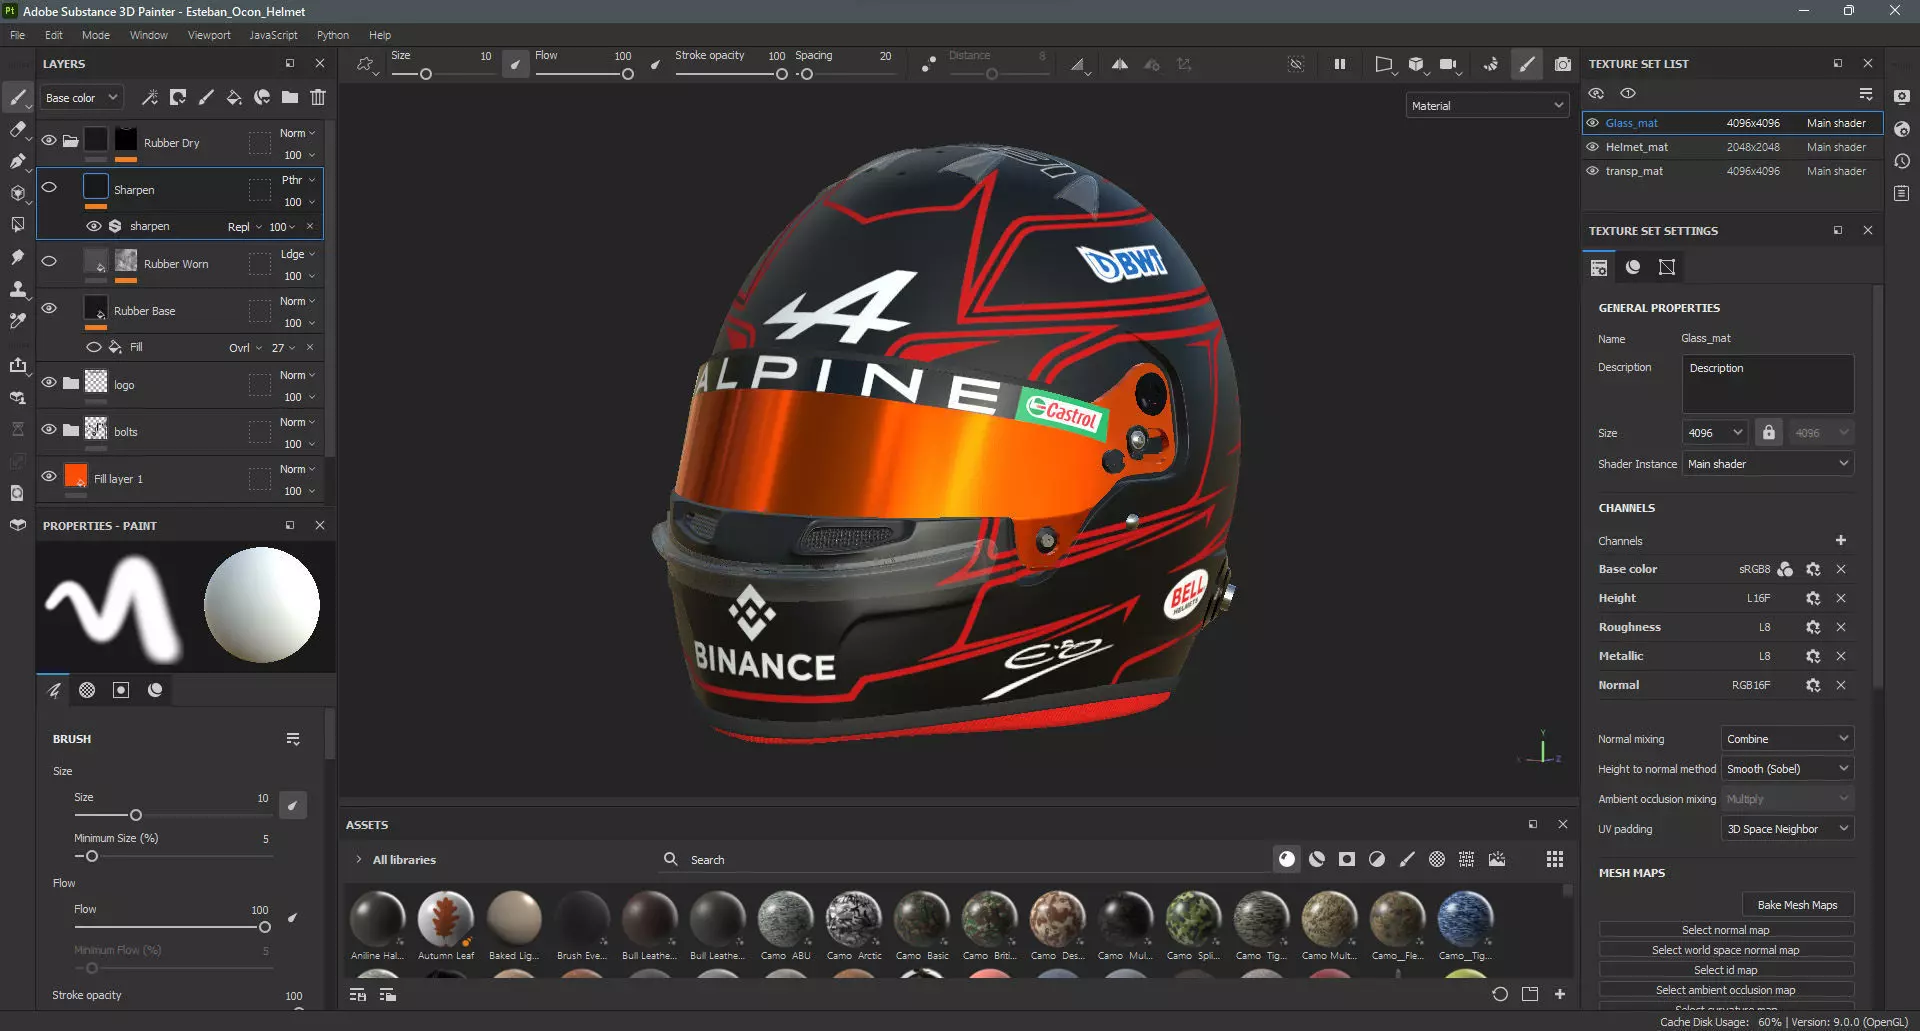Click the Add effect wand icon

(x=150, y=97)
